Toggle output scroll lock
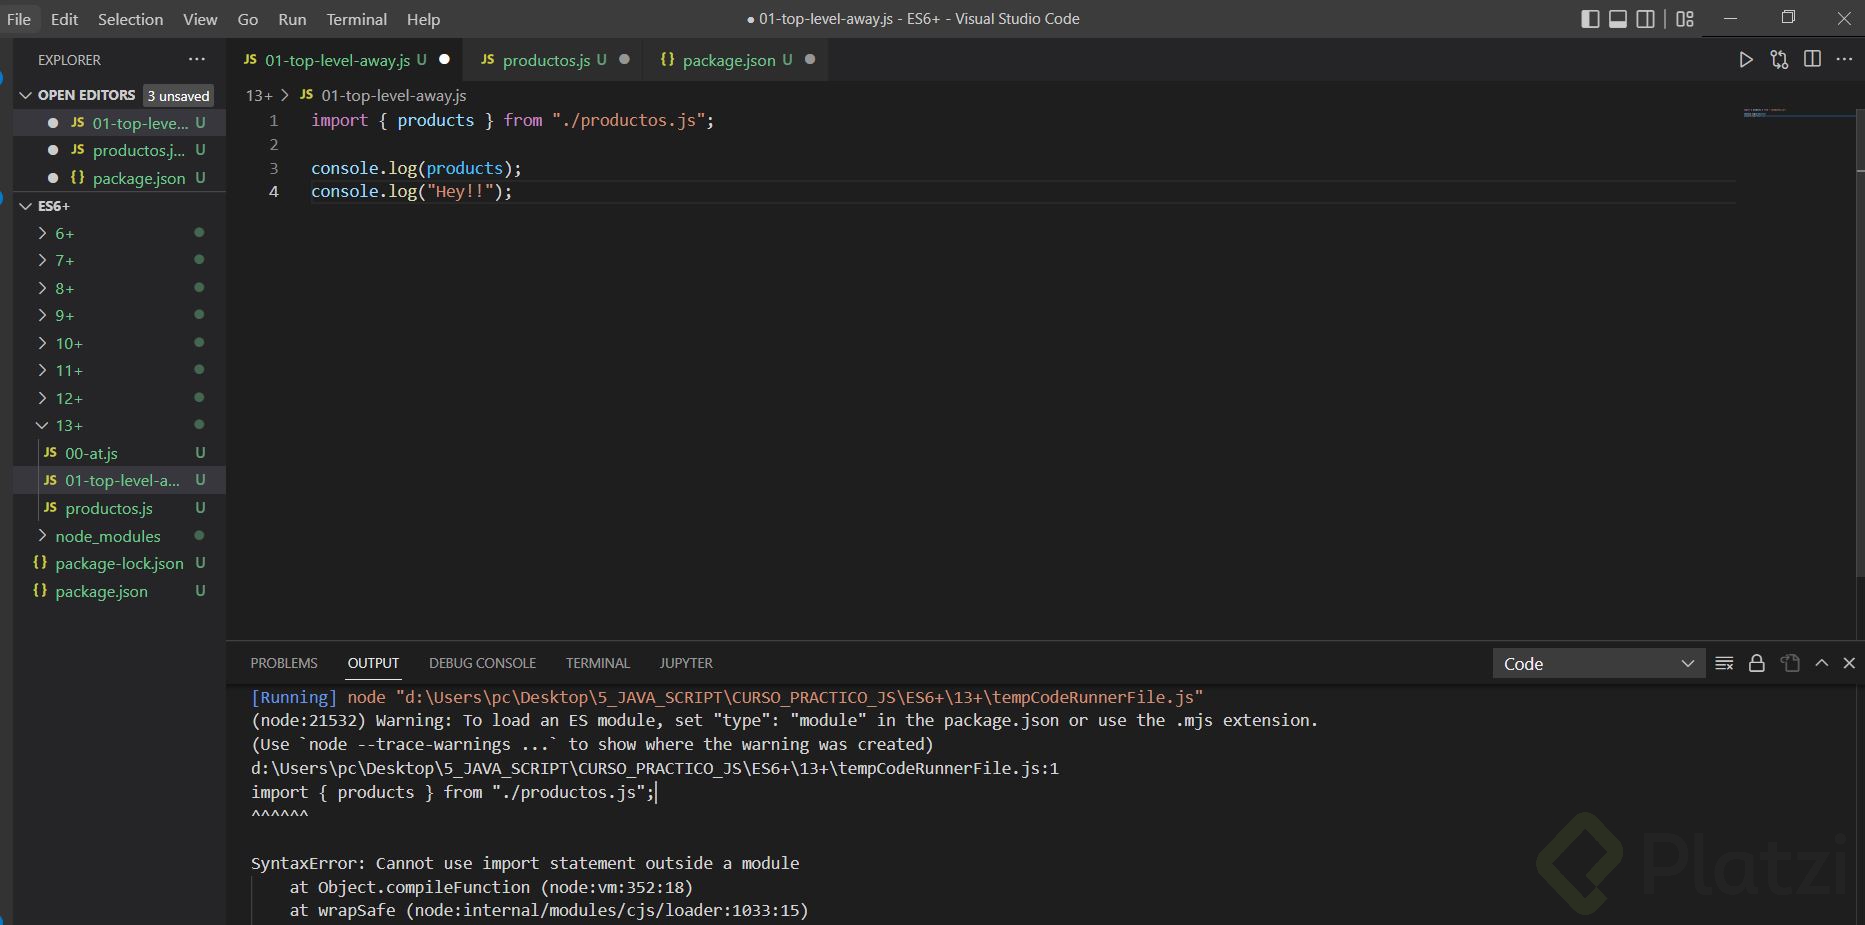This screenshot has width=1865, height=925. tap(1756, 664)
